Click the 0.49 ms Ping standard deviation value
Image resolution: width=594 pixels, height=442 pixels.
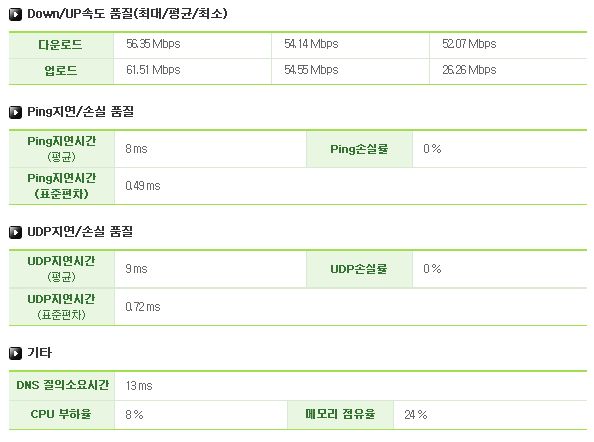click(x=143, y=186)
